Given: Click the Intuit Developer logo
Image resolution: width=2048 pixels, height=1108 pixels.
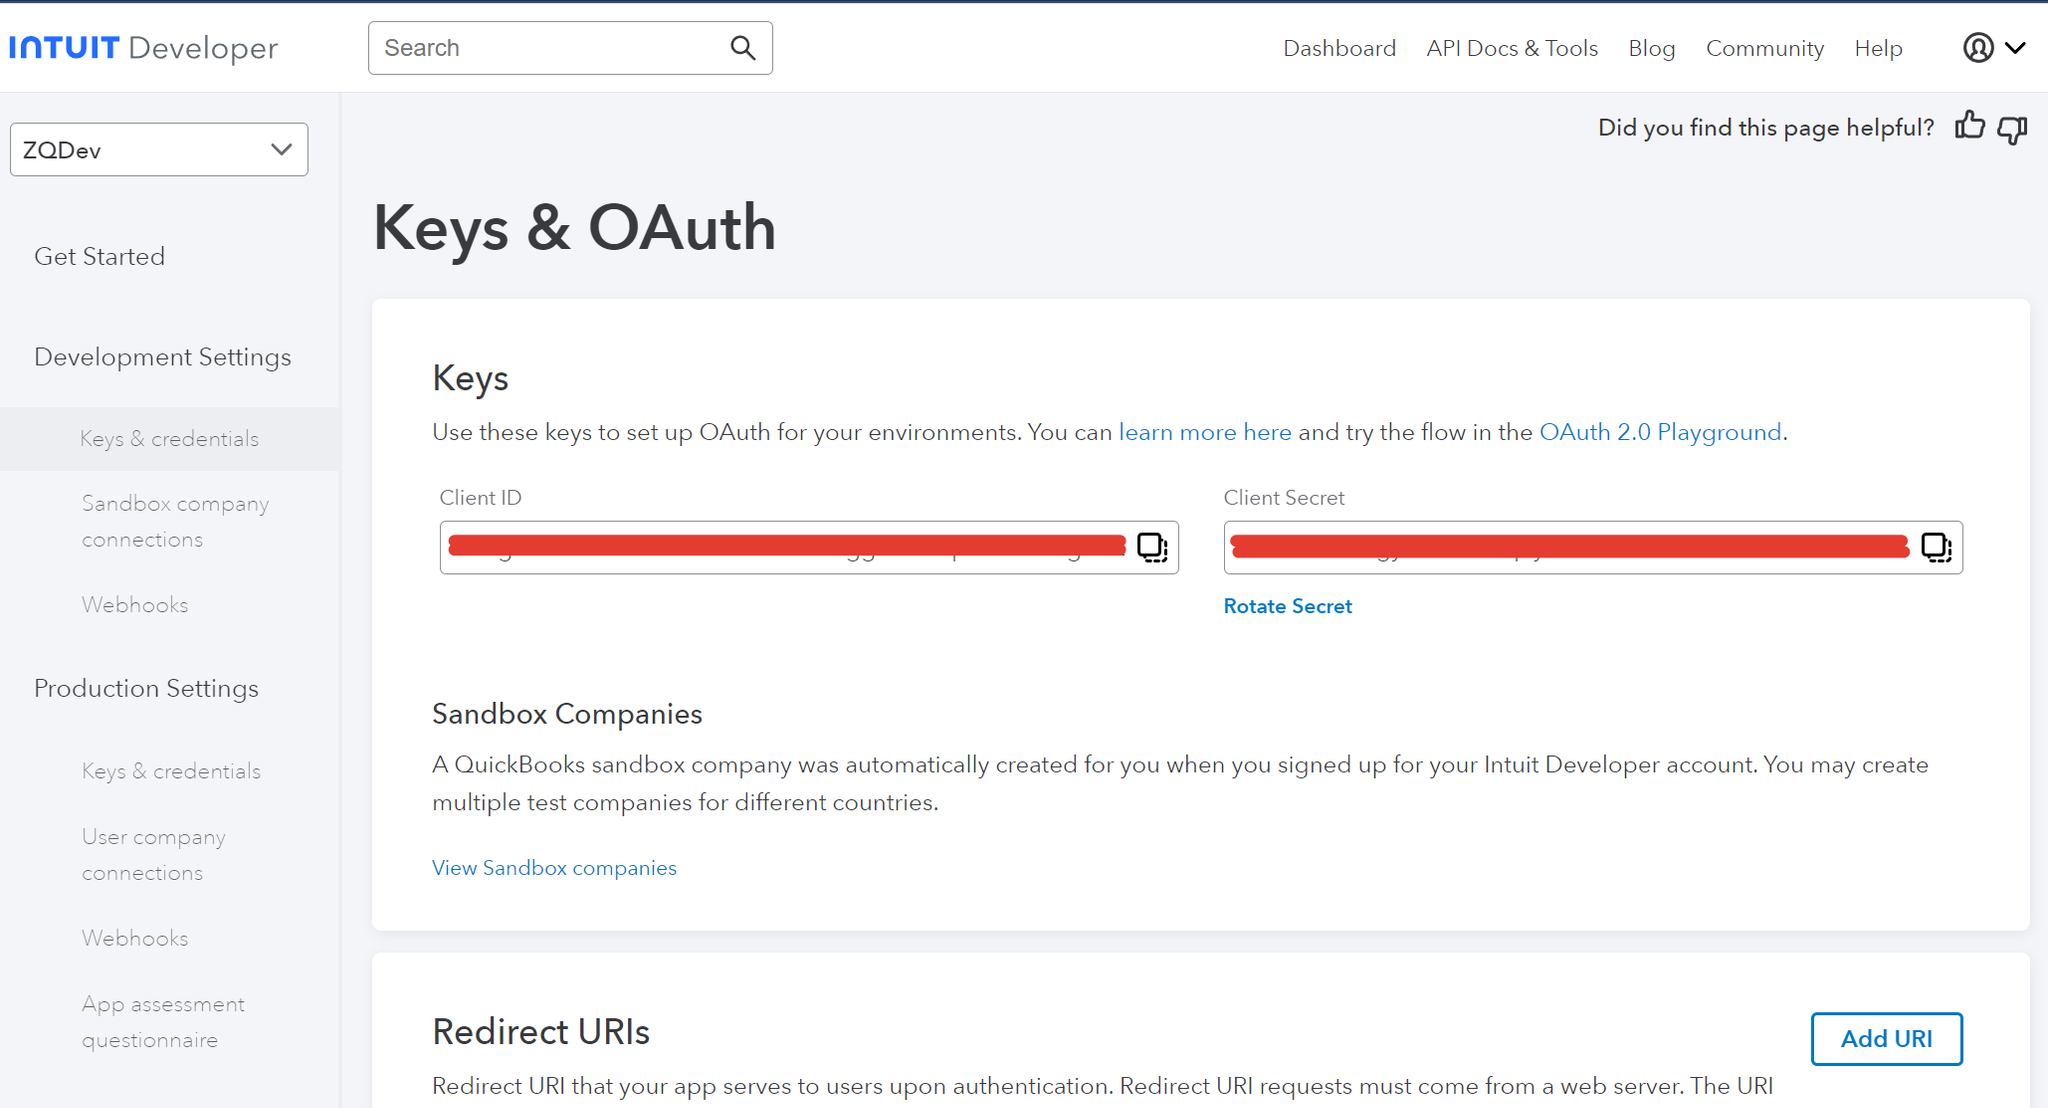Looking at the screenshot, I should coord(143,48).
